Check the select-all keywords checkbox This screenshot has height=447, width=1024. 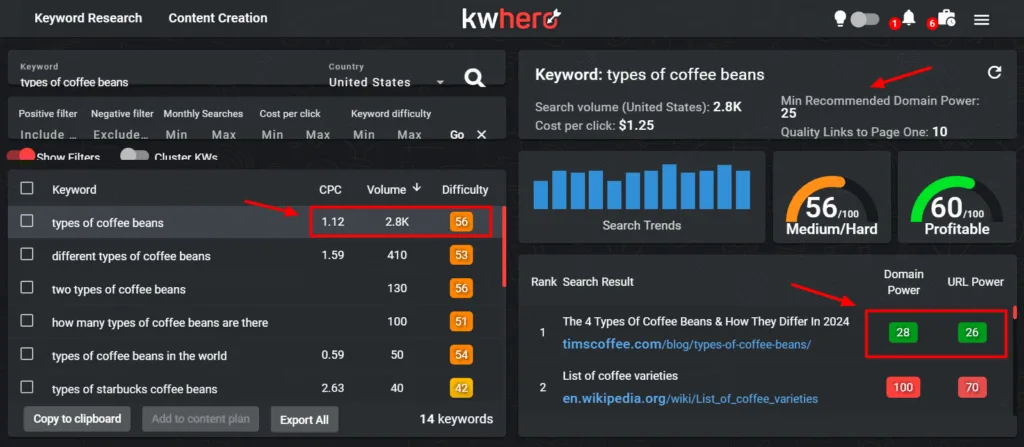(27, 188)
